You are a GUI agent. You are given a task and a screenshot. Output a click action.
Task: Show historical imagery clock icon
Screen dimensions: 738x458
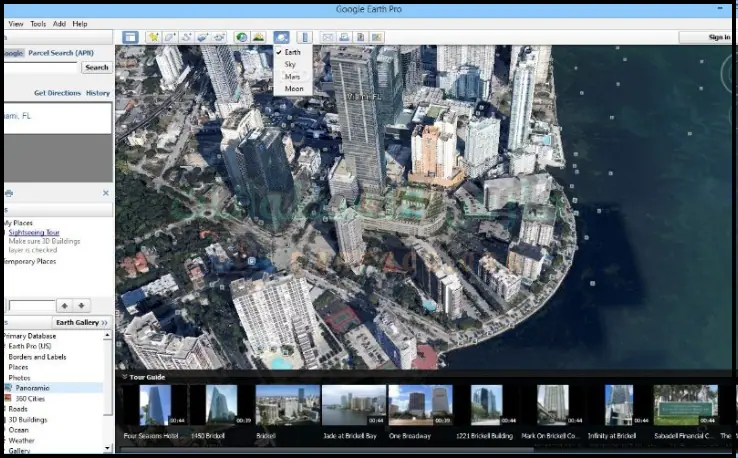pos(242,37)
